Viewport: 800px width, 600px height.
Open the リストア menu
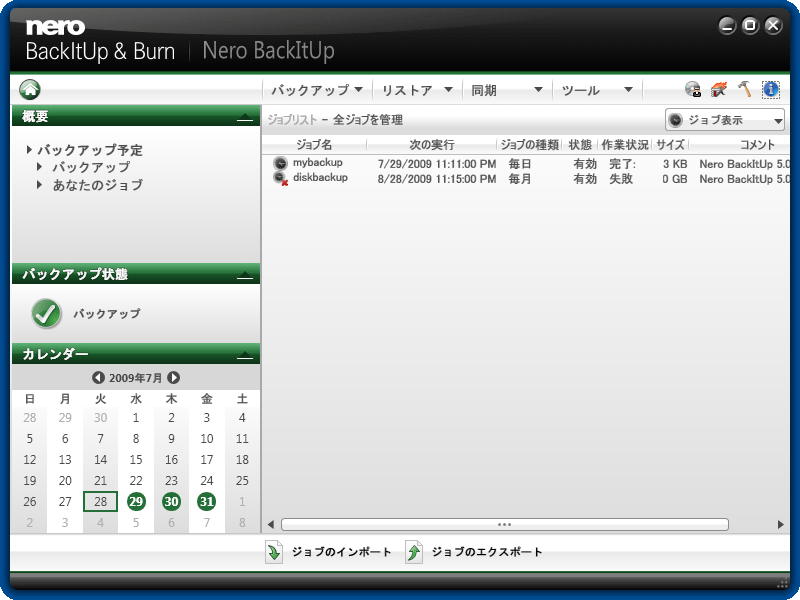point(417,90)
